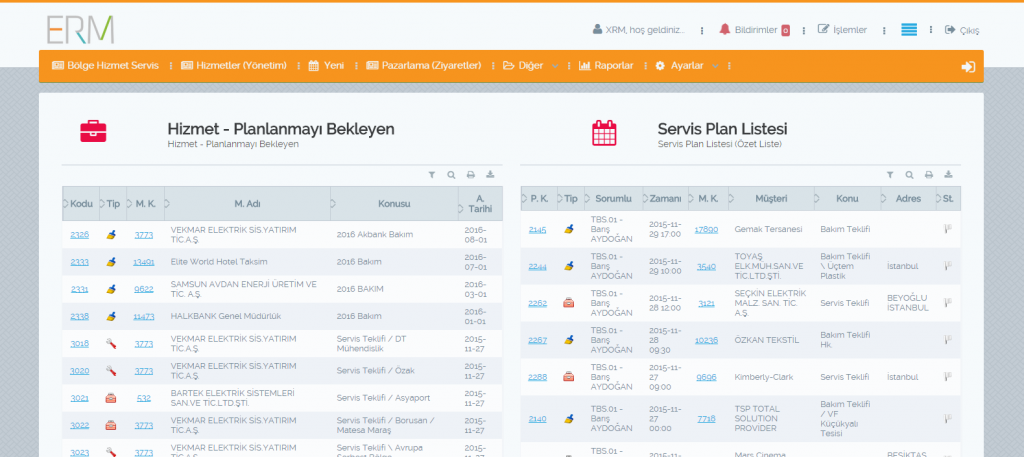Open customer code 532 link
Screen dimensions: 1024x457
pos(144,398)
